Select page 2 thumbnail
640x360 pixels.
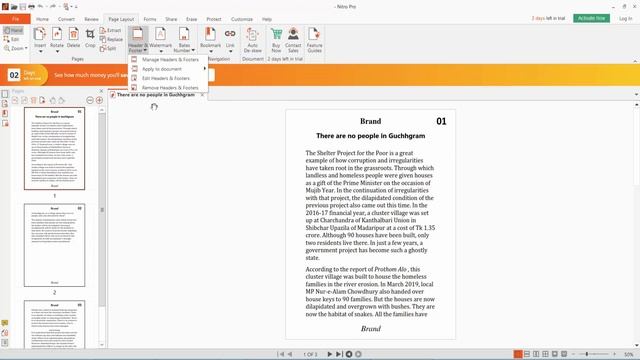pos(54,245)
